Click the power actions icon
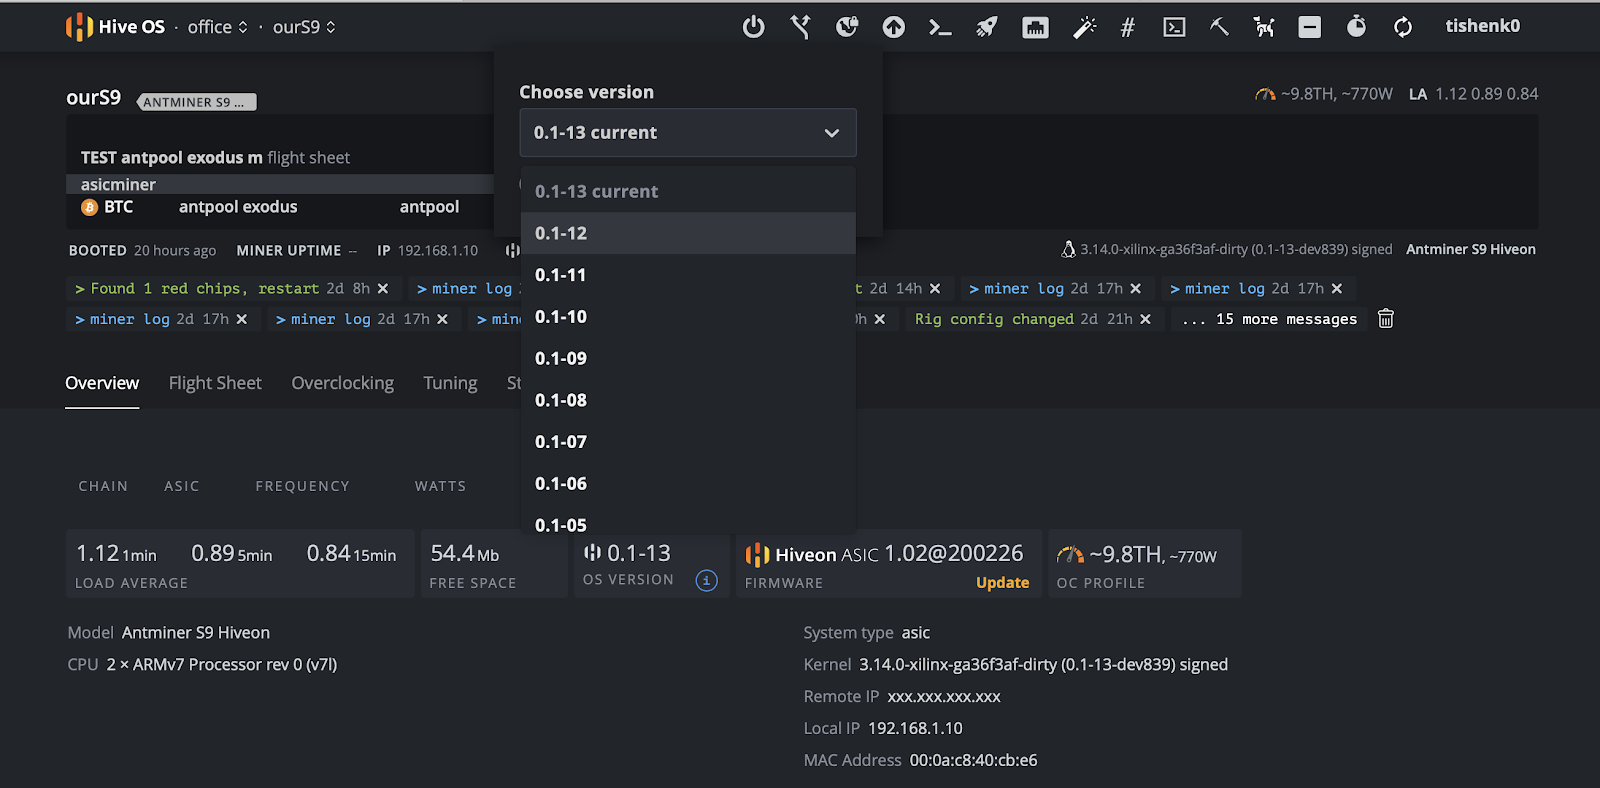Viewport: 1600px width, 788px height. click(x=753, y=27)
